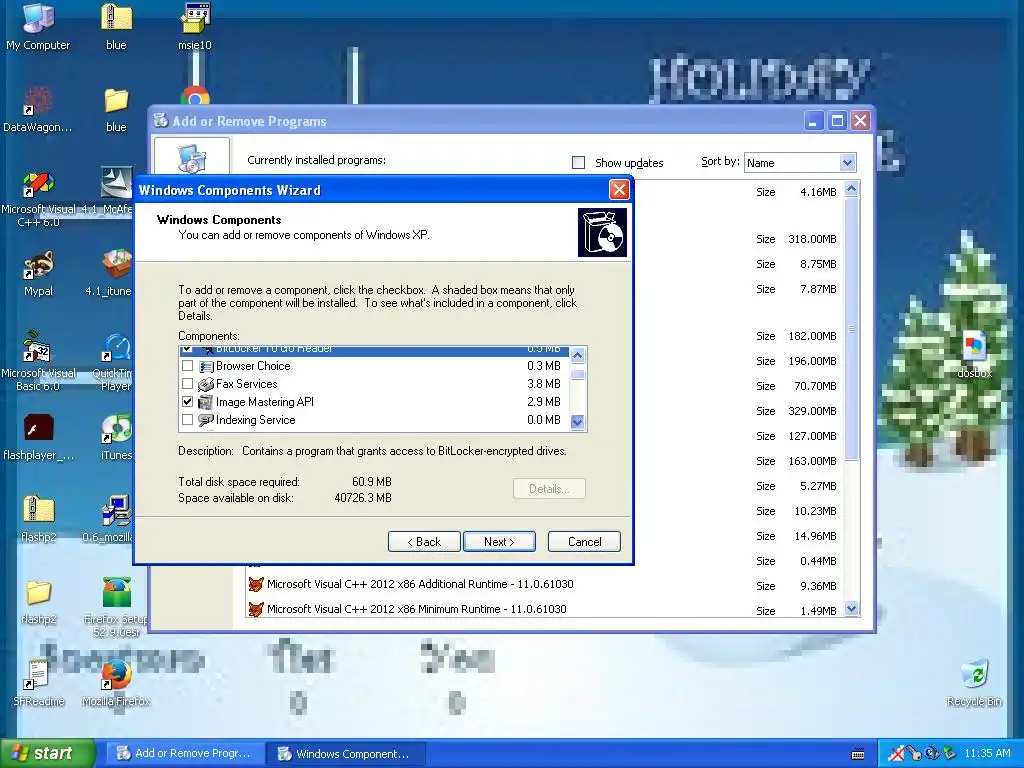Close the Windows Components Wizard dialog
The width and height of the screenshot is (1024, 768).
point(618,190)
